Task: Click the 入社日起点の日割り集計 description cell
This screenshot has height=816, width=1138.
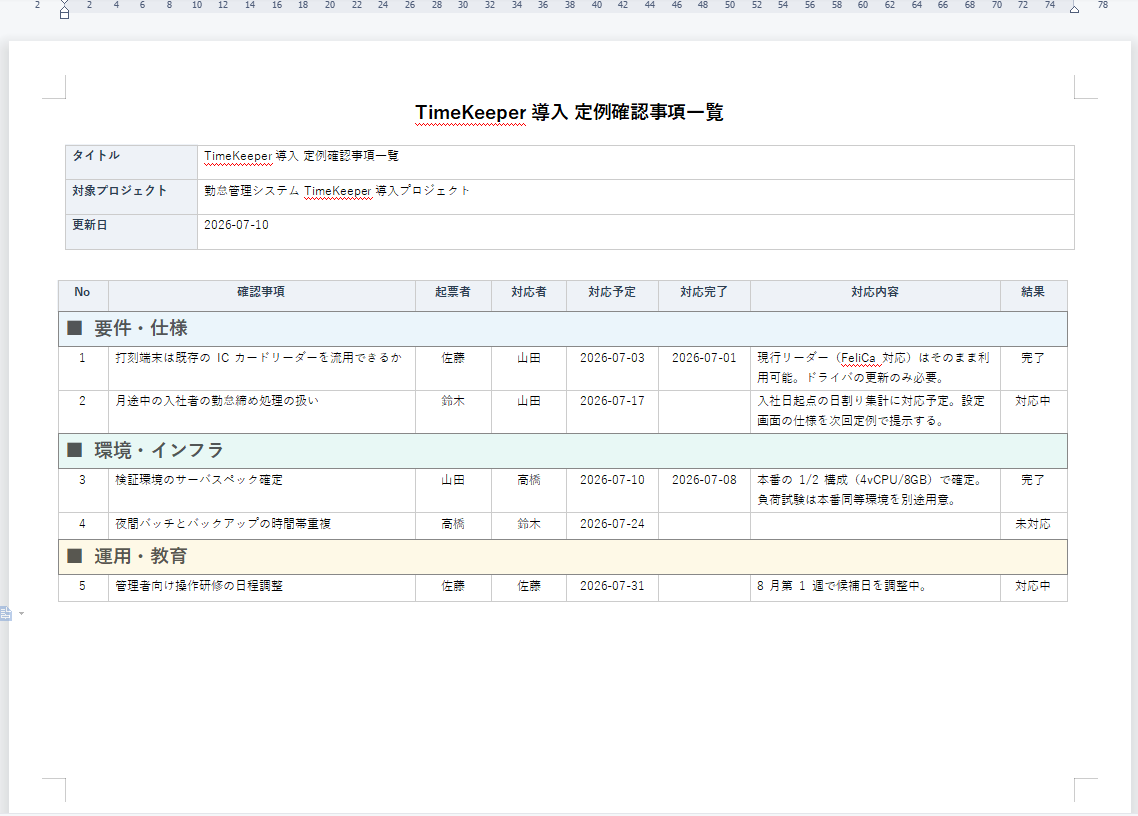Action: coord(875,412)
